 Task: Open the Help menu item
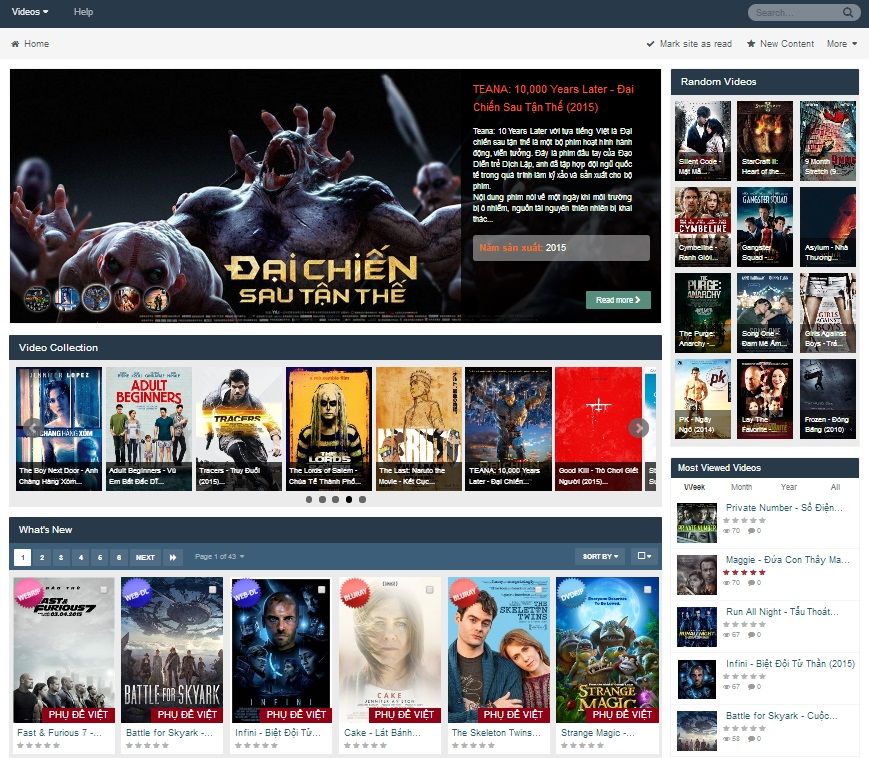coord(83,12)
